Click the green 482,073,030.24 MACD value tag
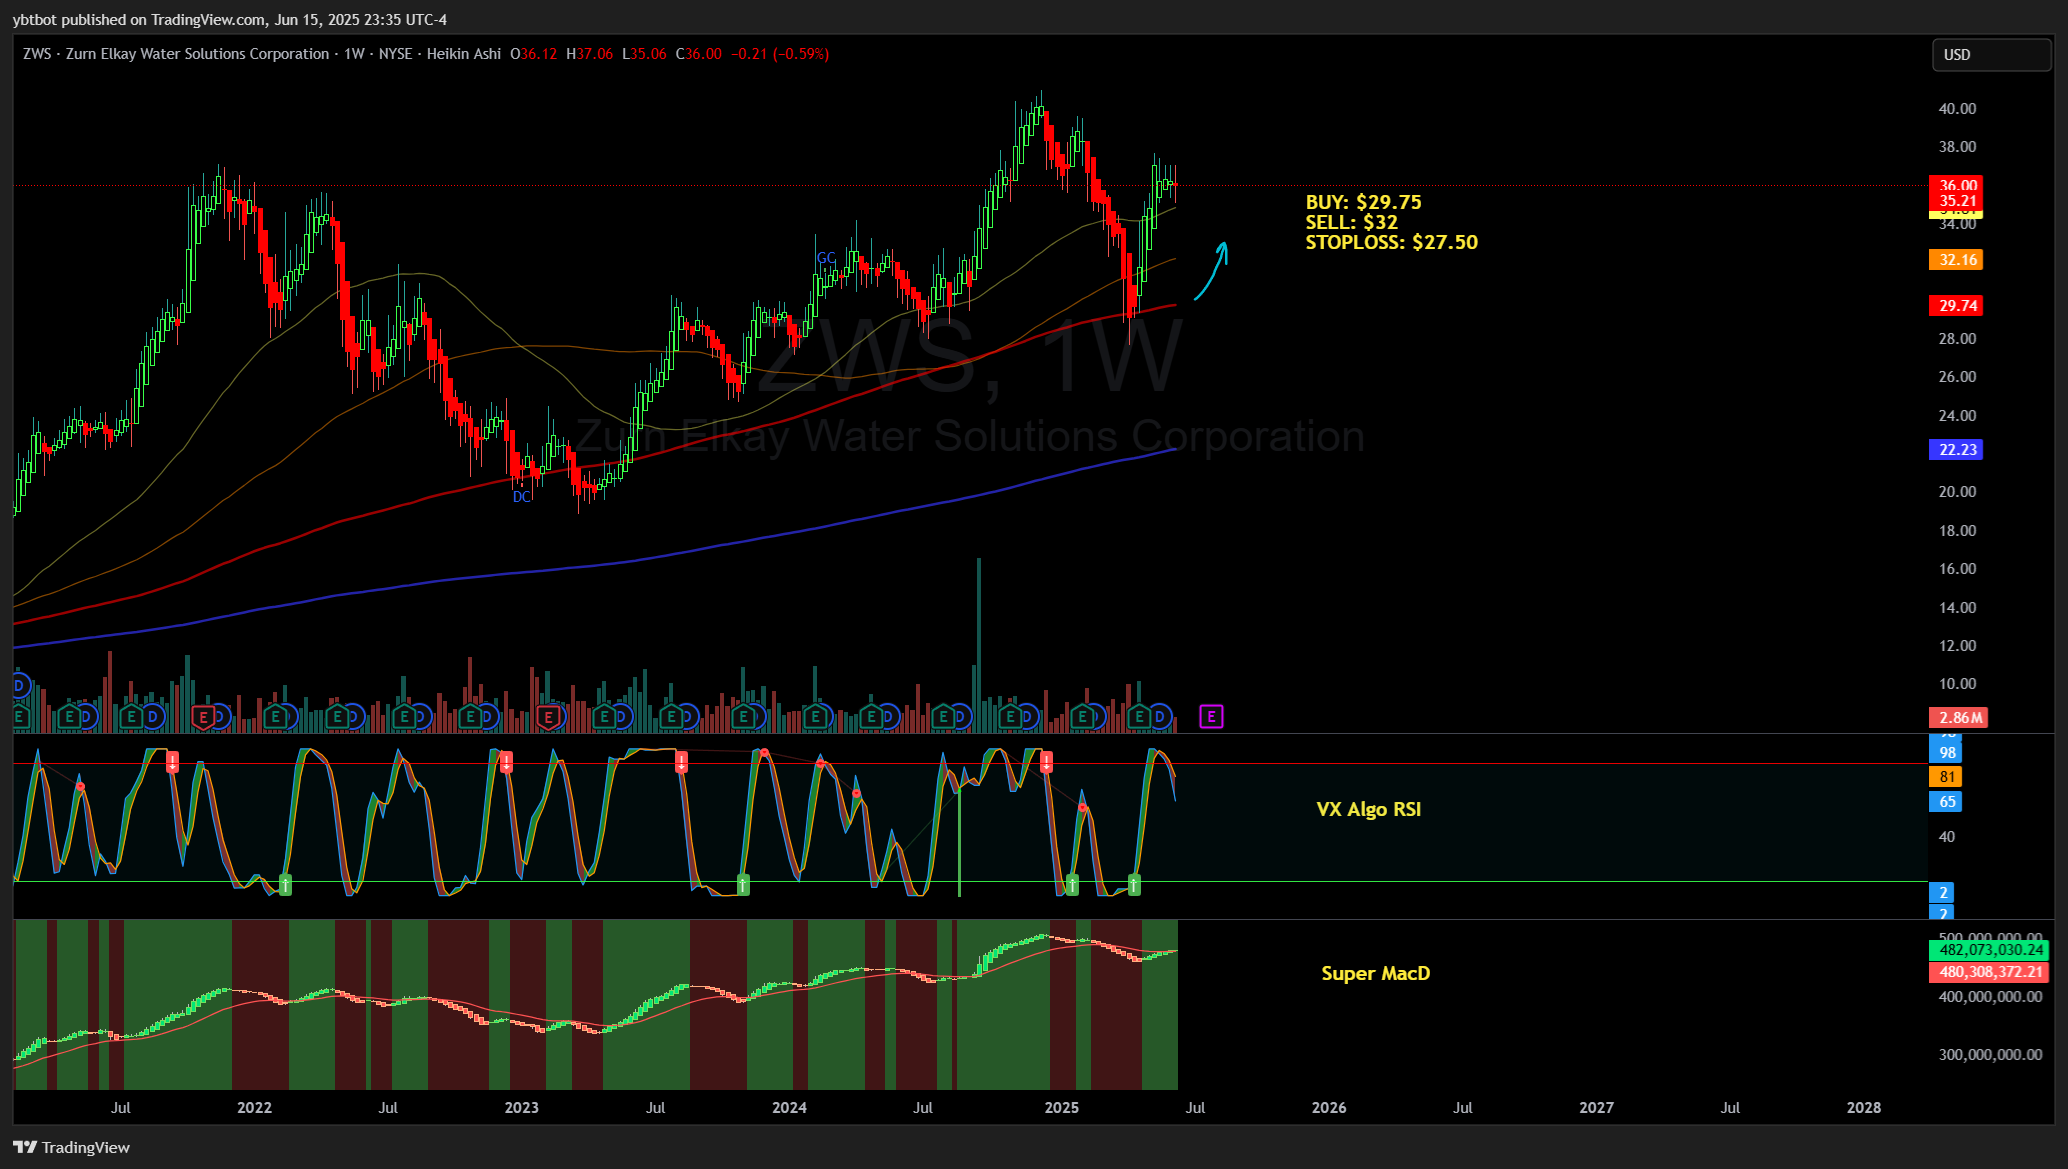This screenshot has height=1169, width=2068. pos(1989,950)
